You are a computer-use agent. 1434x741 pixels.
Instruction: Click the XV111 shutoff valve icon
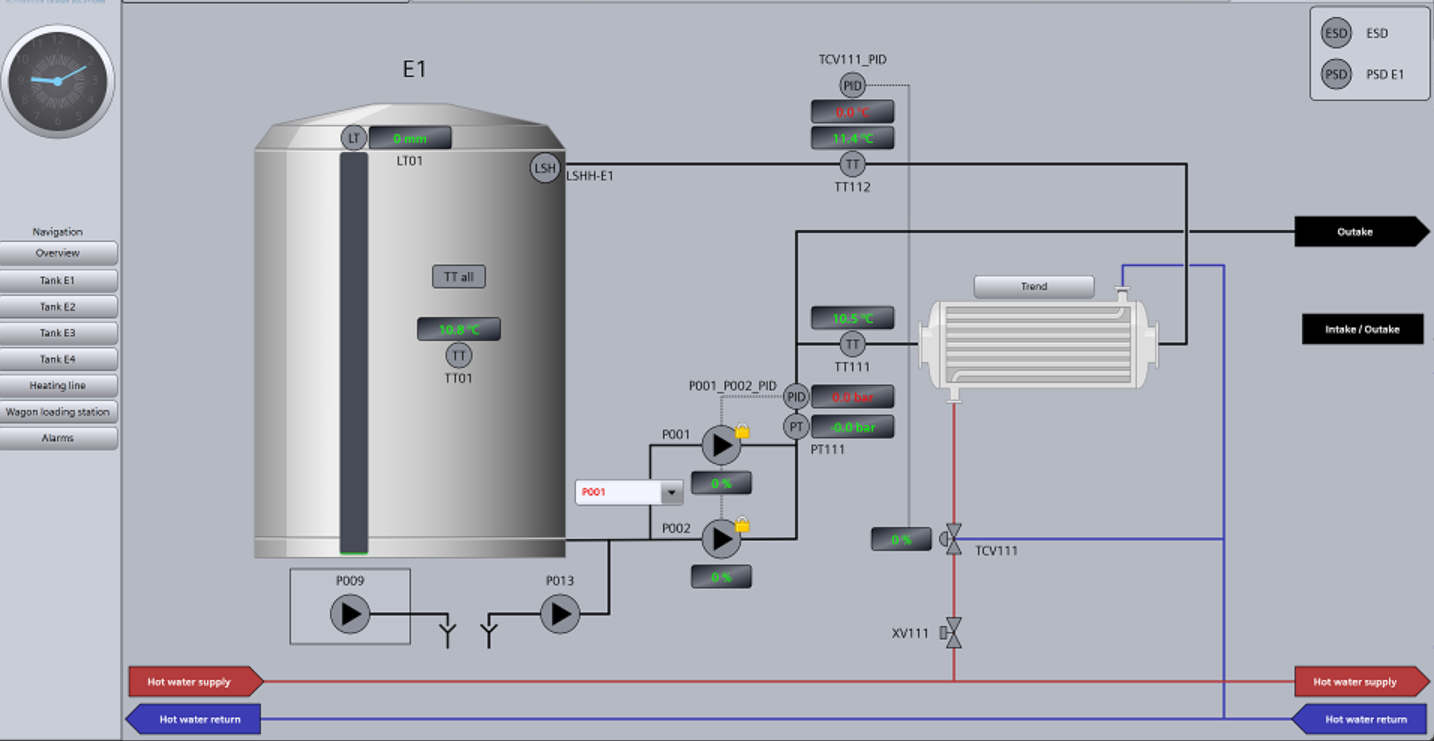click(952, 633)
